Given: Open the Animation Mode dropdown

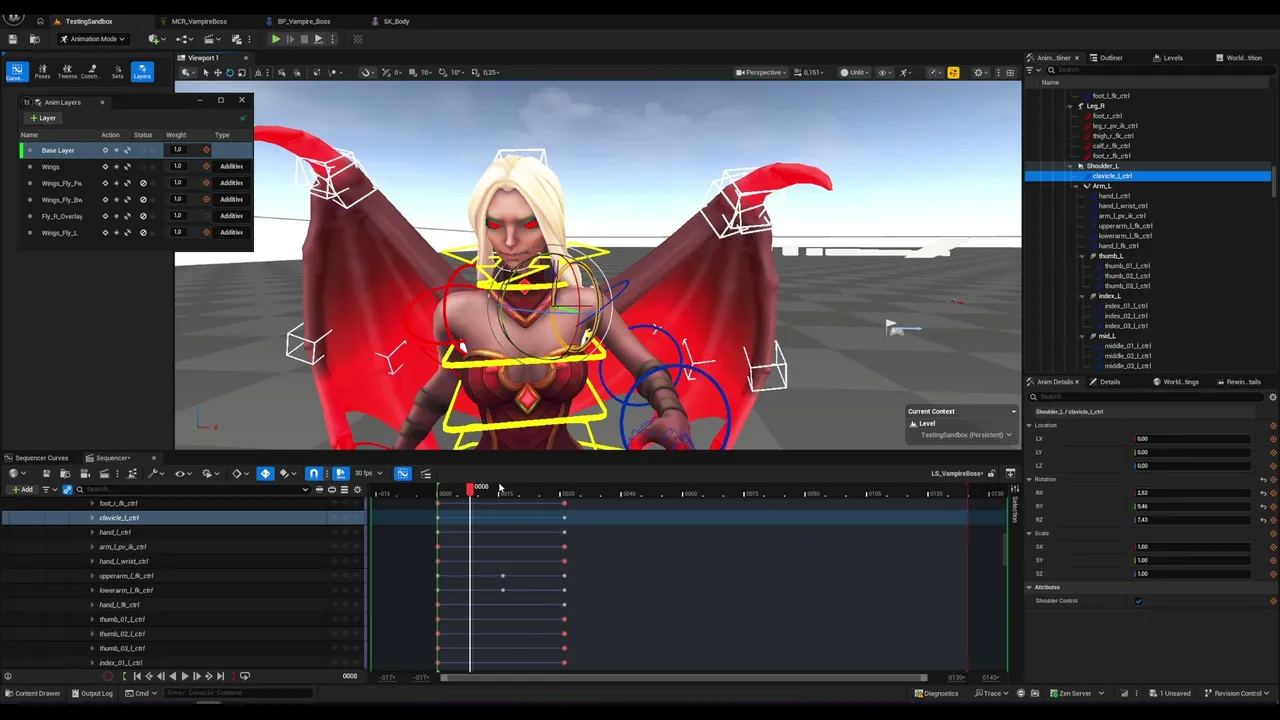Looking at the screenshot, I should point(93,39).
